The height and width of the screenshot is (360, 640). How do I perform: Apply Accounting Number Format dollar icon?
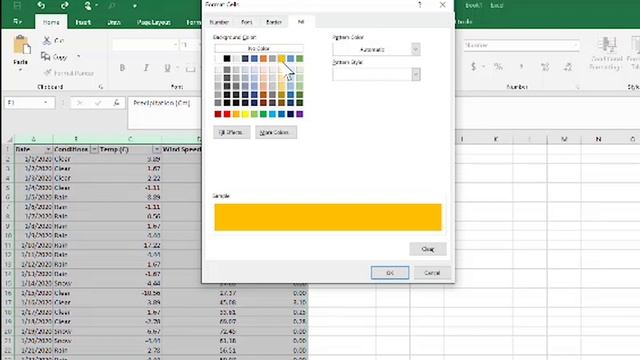pyautogui.click(x=473, y=66)
